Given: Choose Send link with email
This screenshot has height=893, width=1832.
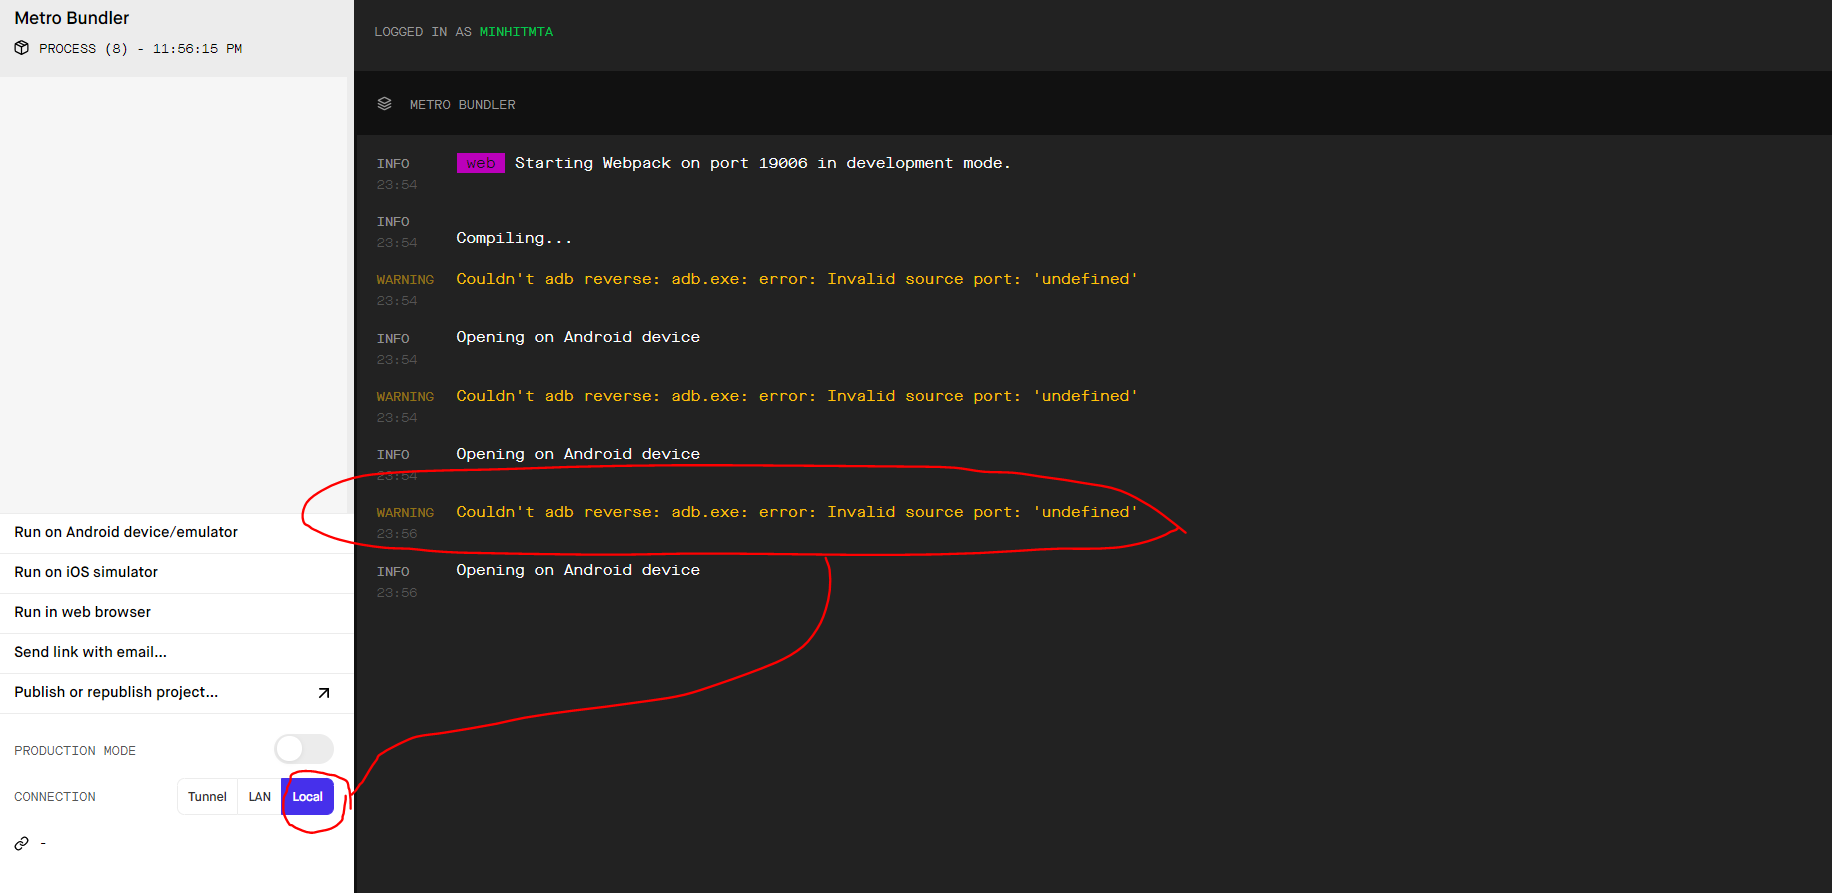Looking at the screenshot, I should pyautogui.click(x=90, y=652).
